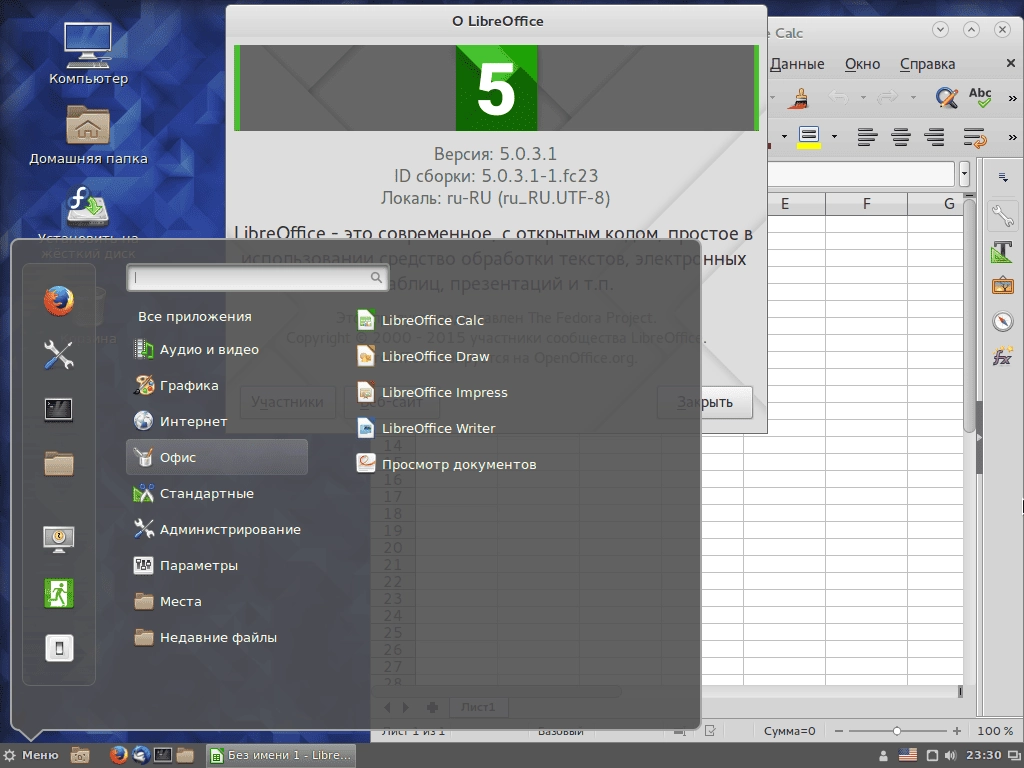Open sidebar Properties wrench panel
The image size is (1024, 768).
point(1002,215)
